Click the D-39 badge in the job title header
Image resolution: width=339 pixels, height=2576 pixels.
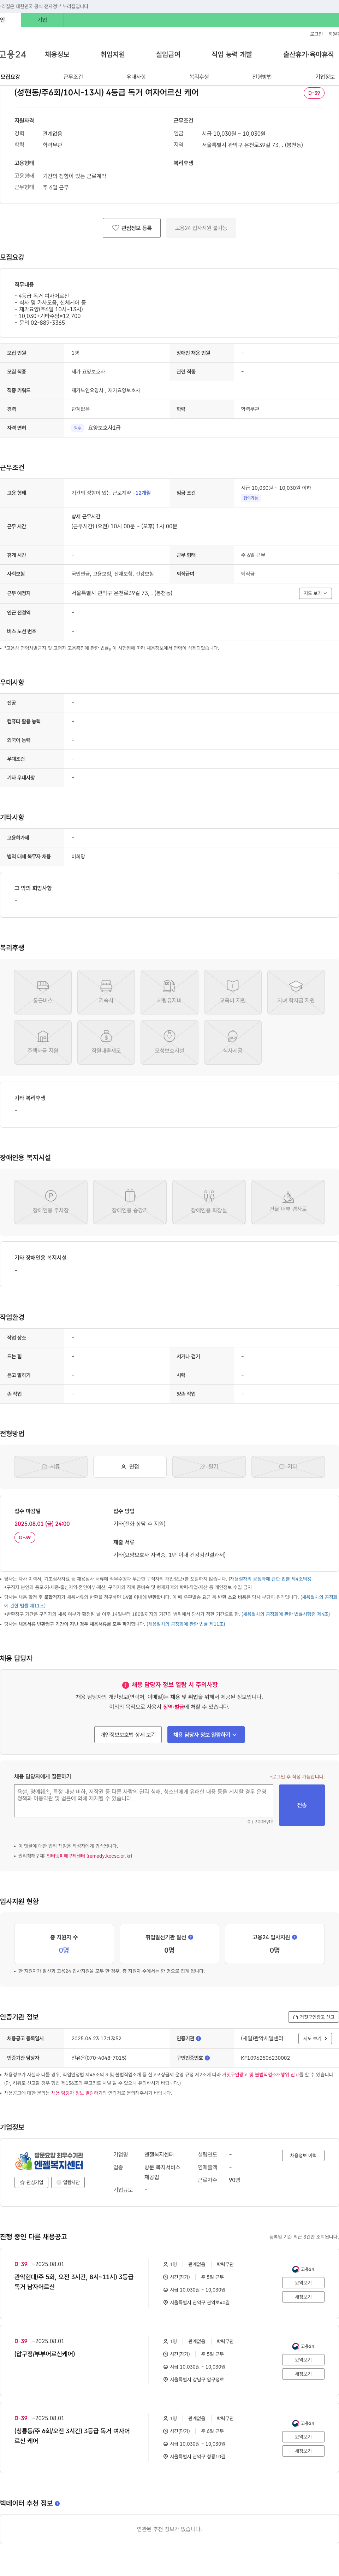click(314, 93)
